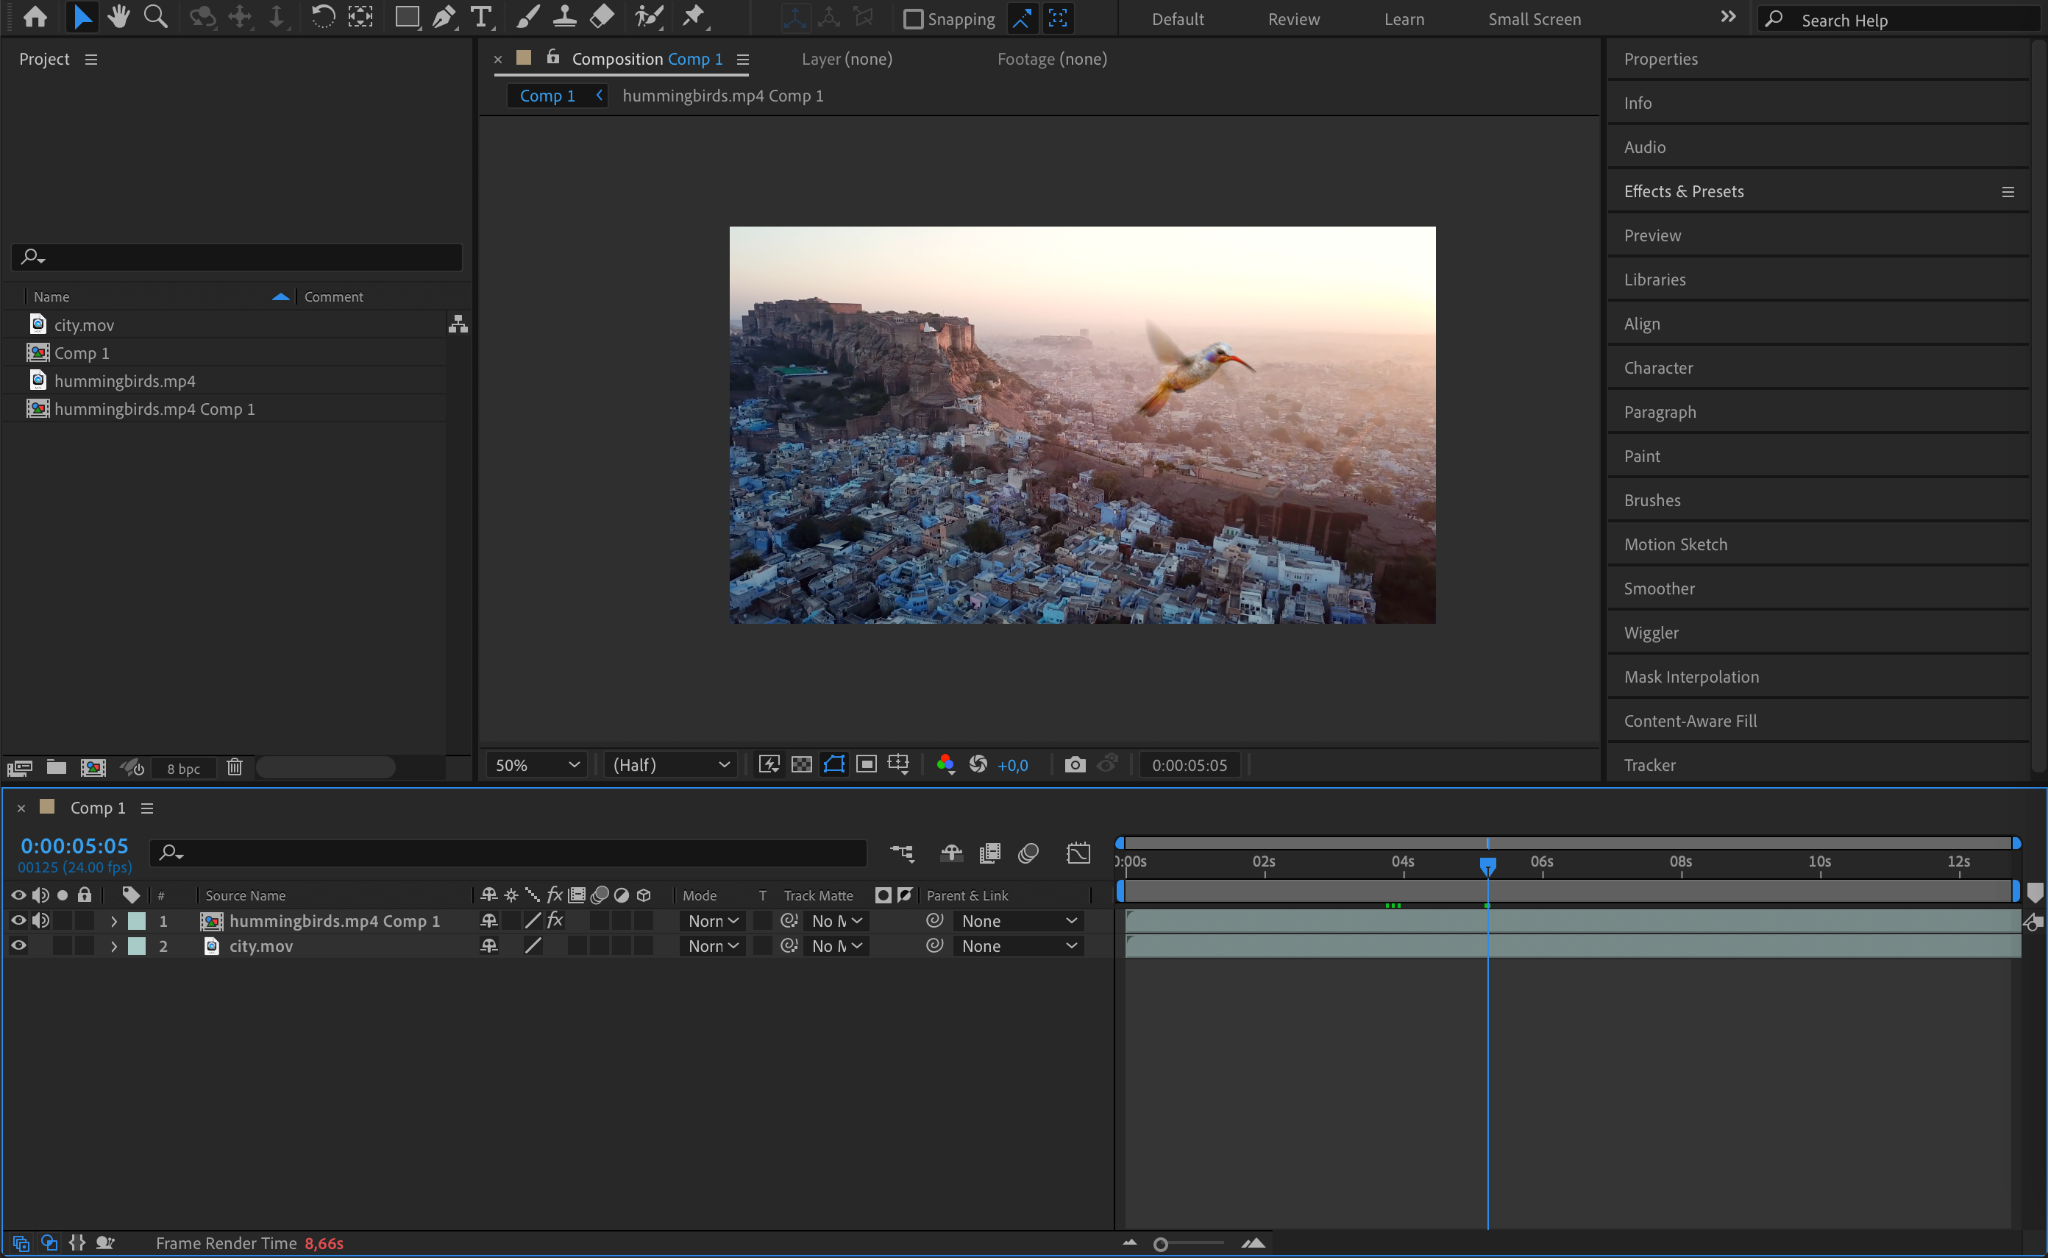The width and height of the screenshot is (2048, 1258).
Task: Pick the Puppet Pin tool
Action: [693, 17]
